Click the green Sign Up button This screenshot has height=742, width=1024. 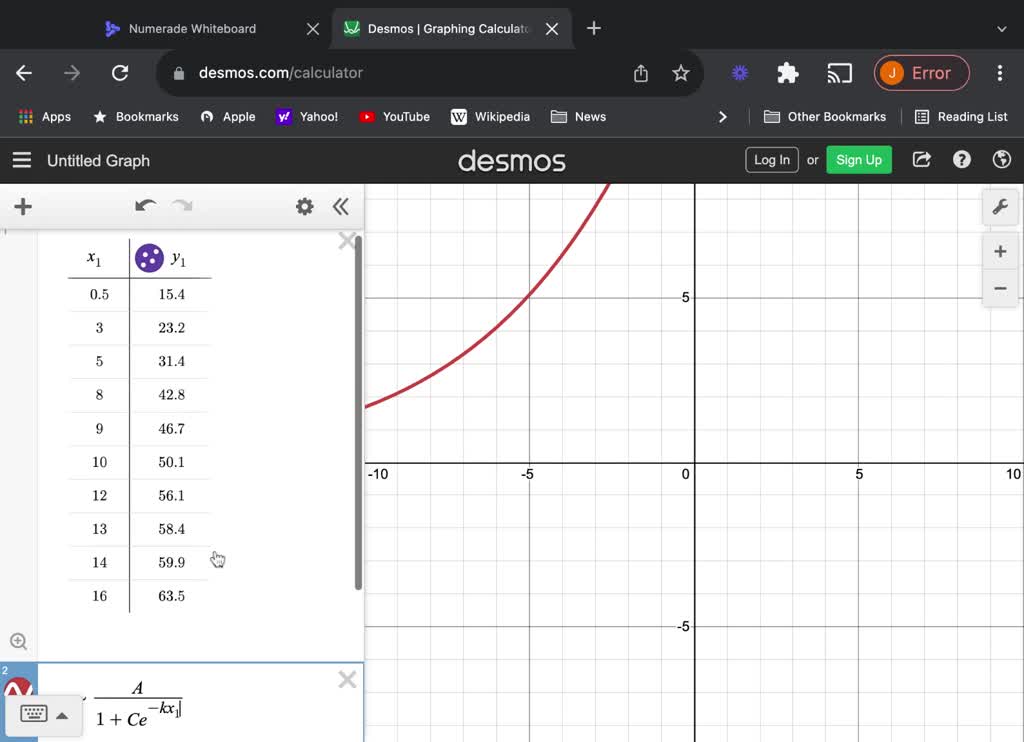pos(858,159)
